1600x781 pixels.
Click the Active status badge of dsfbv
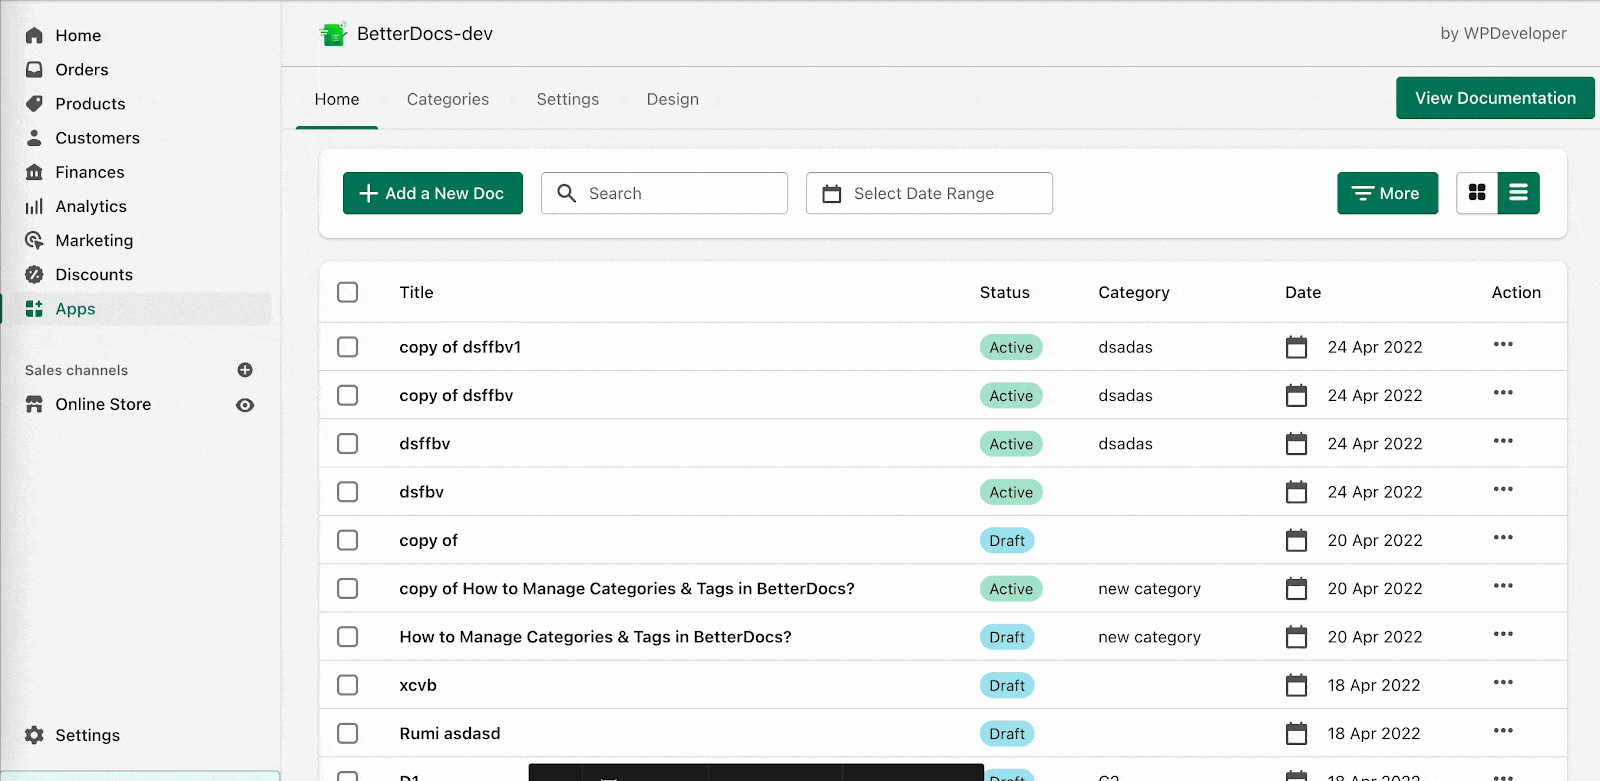[x=1011, y=492]
